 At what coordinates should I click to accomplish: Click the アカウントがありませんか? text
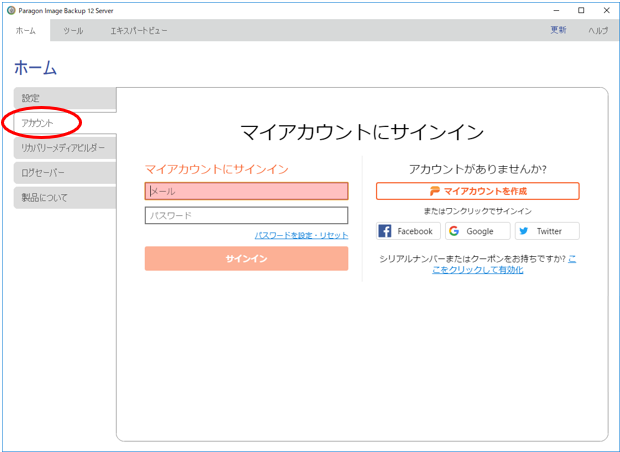(478, 169)
